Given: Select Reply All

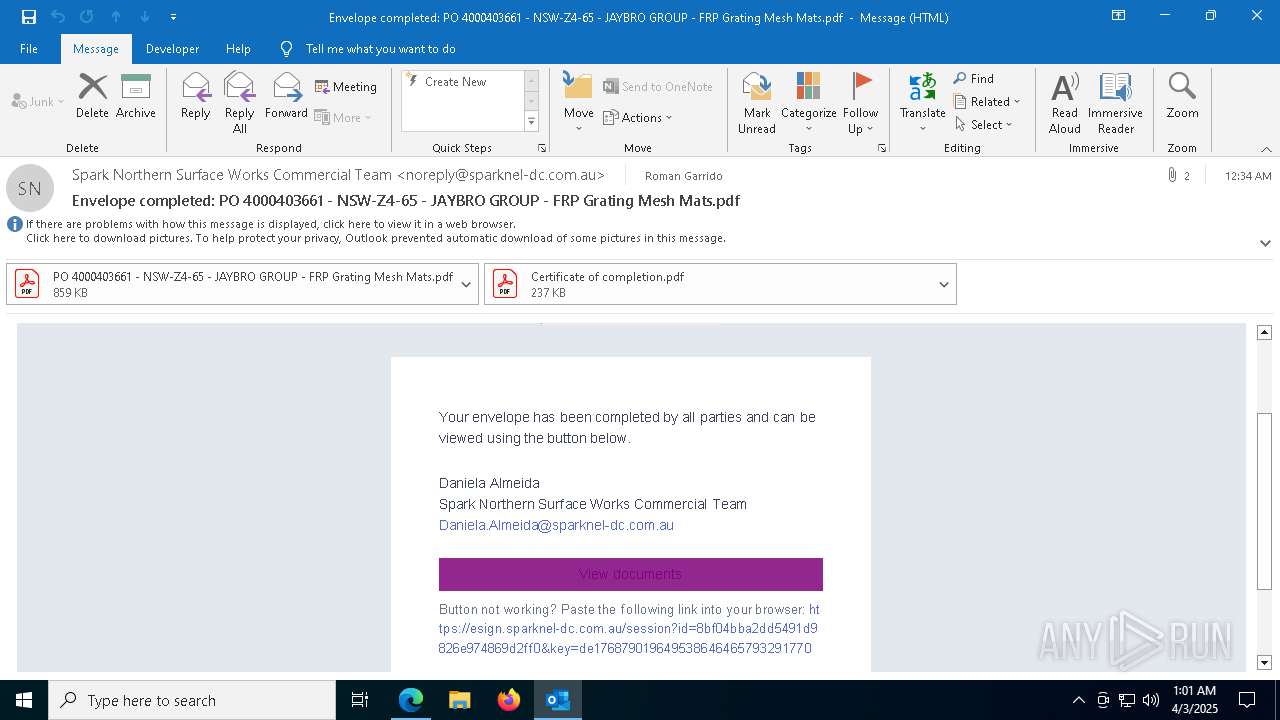Looking at the screenshot, I should point(239,103).
